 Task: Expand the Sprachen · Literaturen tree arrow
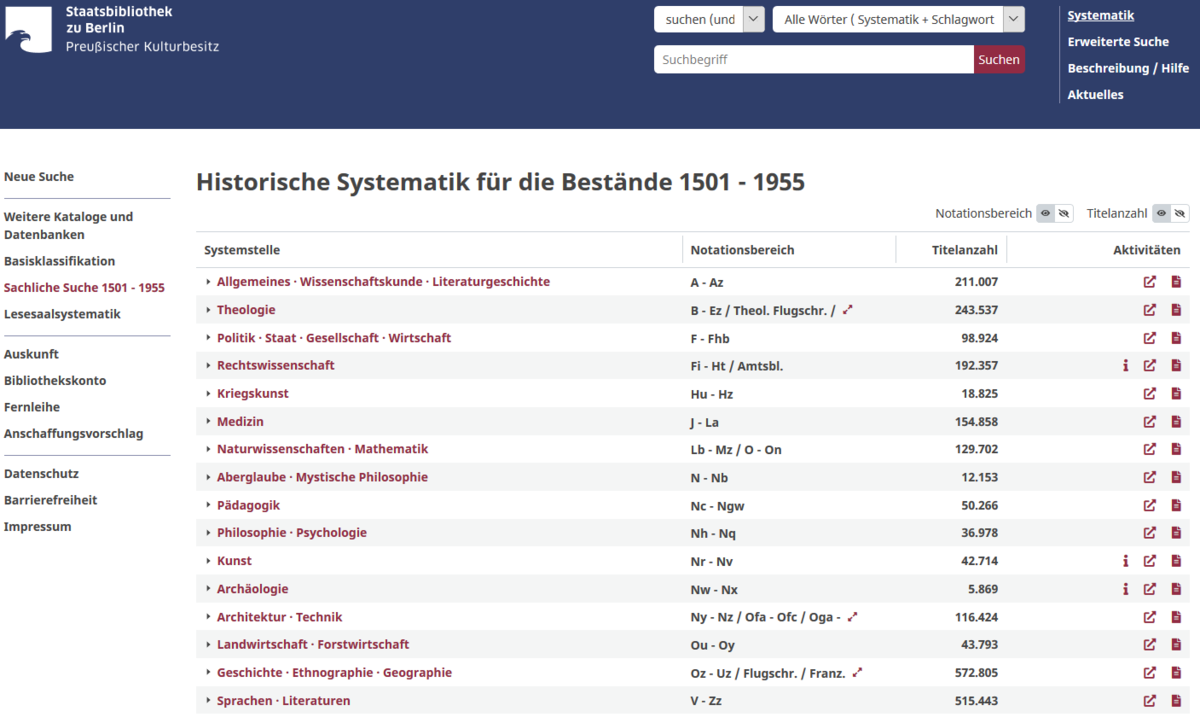(208, 701)
